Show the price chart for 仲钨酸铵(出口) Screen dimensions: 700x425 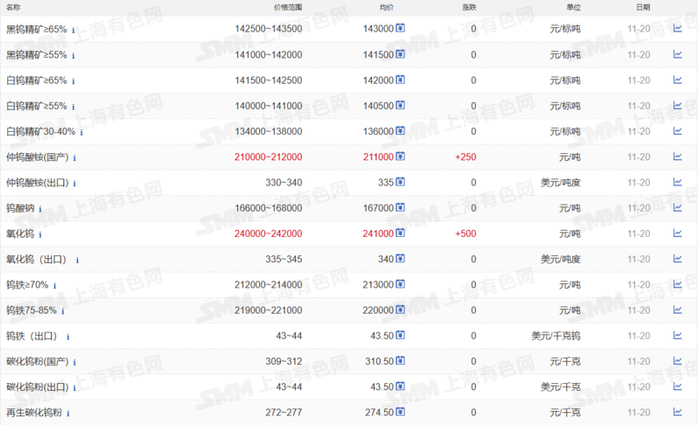point(677,182)
